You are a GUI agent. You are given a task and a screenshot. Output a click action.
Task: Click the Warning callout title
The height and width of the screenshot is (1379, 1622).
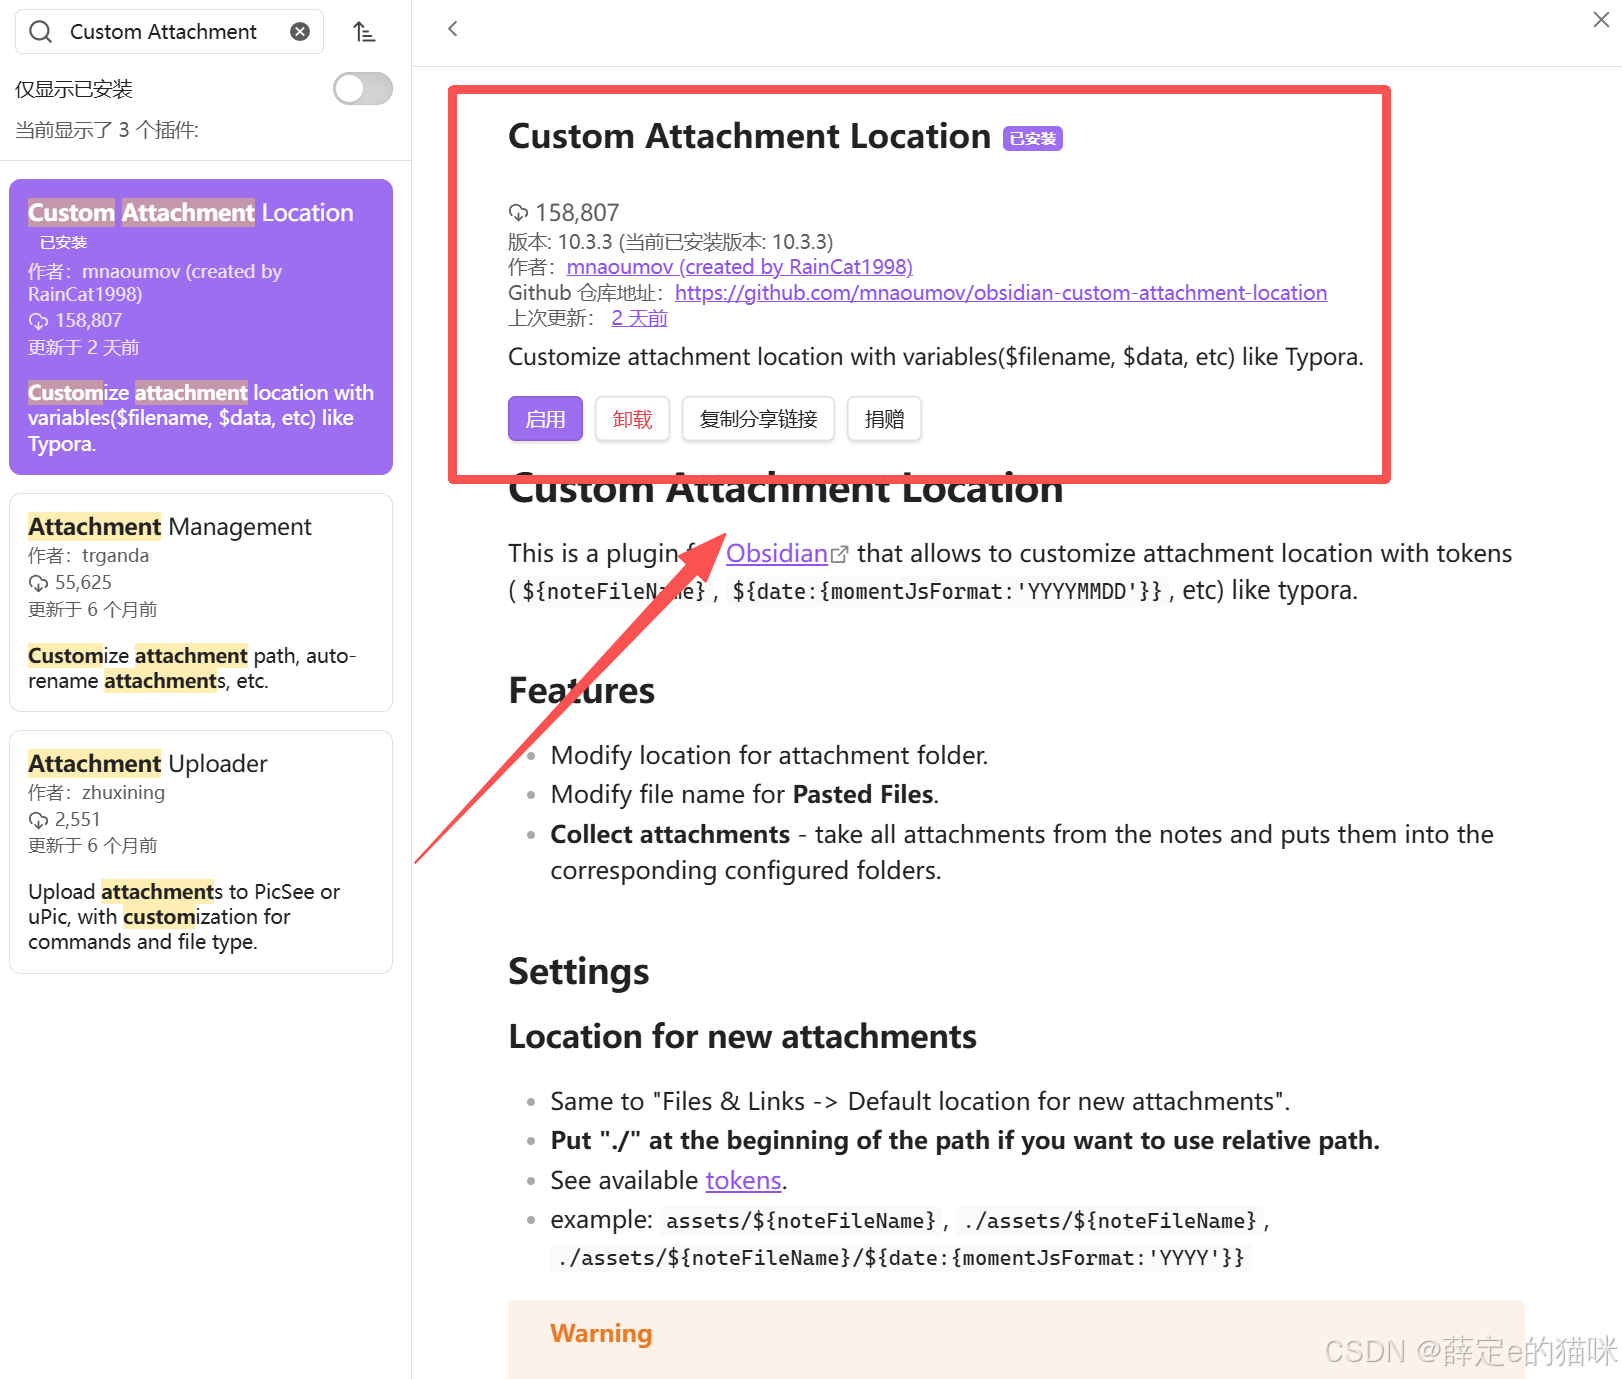601,1333
